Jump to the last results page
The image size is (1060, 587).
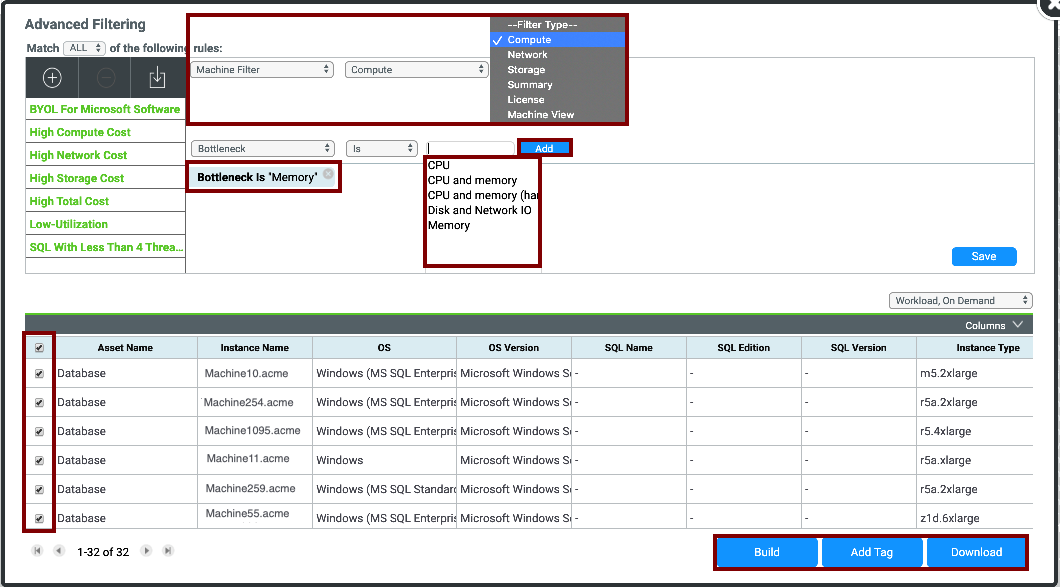click(x=168, y=551)
